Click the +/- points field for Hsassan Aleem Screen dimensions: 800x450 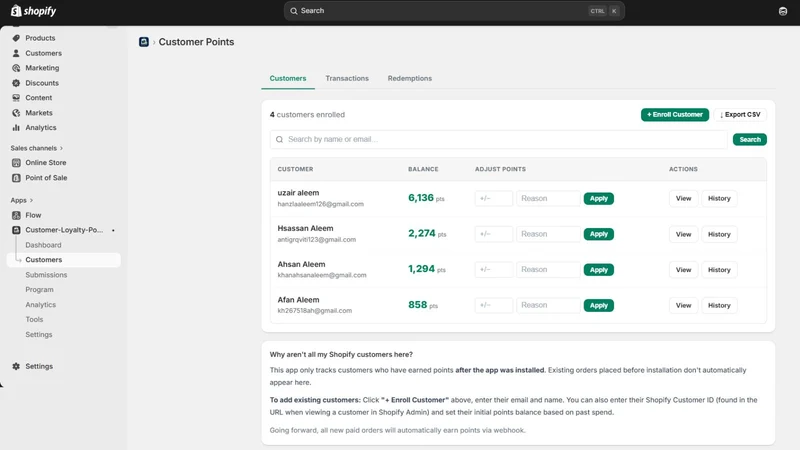(493, 234)
